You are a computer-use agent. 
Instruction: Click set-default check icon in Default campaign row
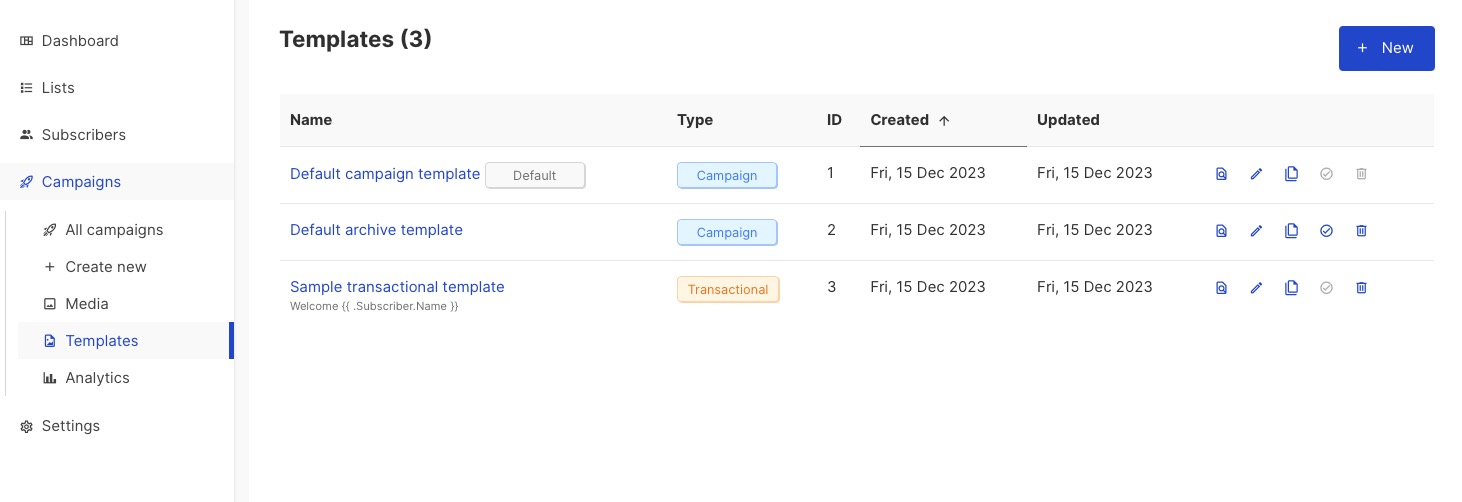(1326, 174)
